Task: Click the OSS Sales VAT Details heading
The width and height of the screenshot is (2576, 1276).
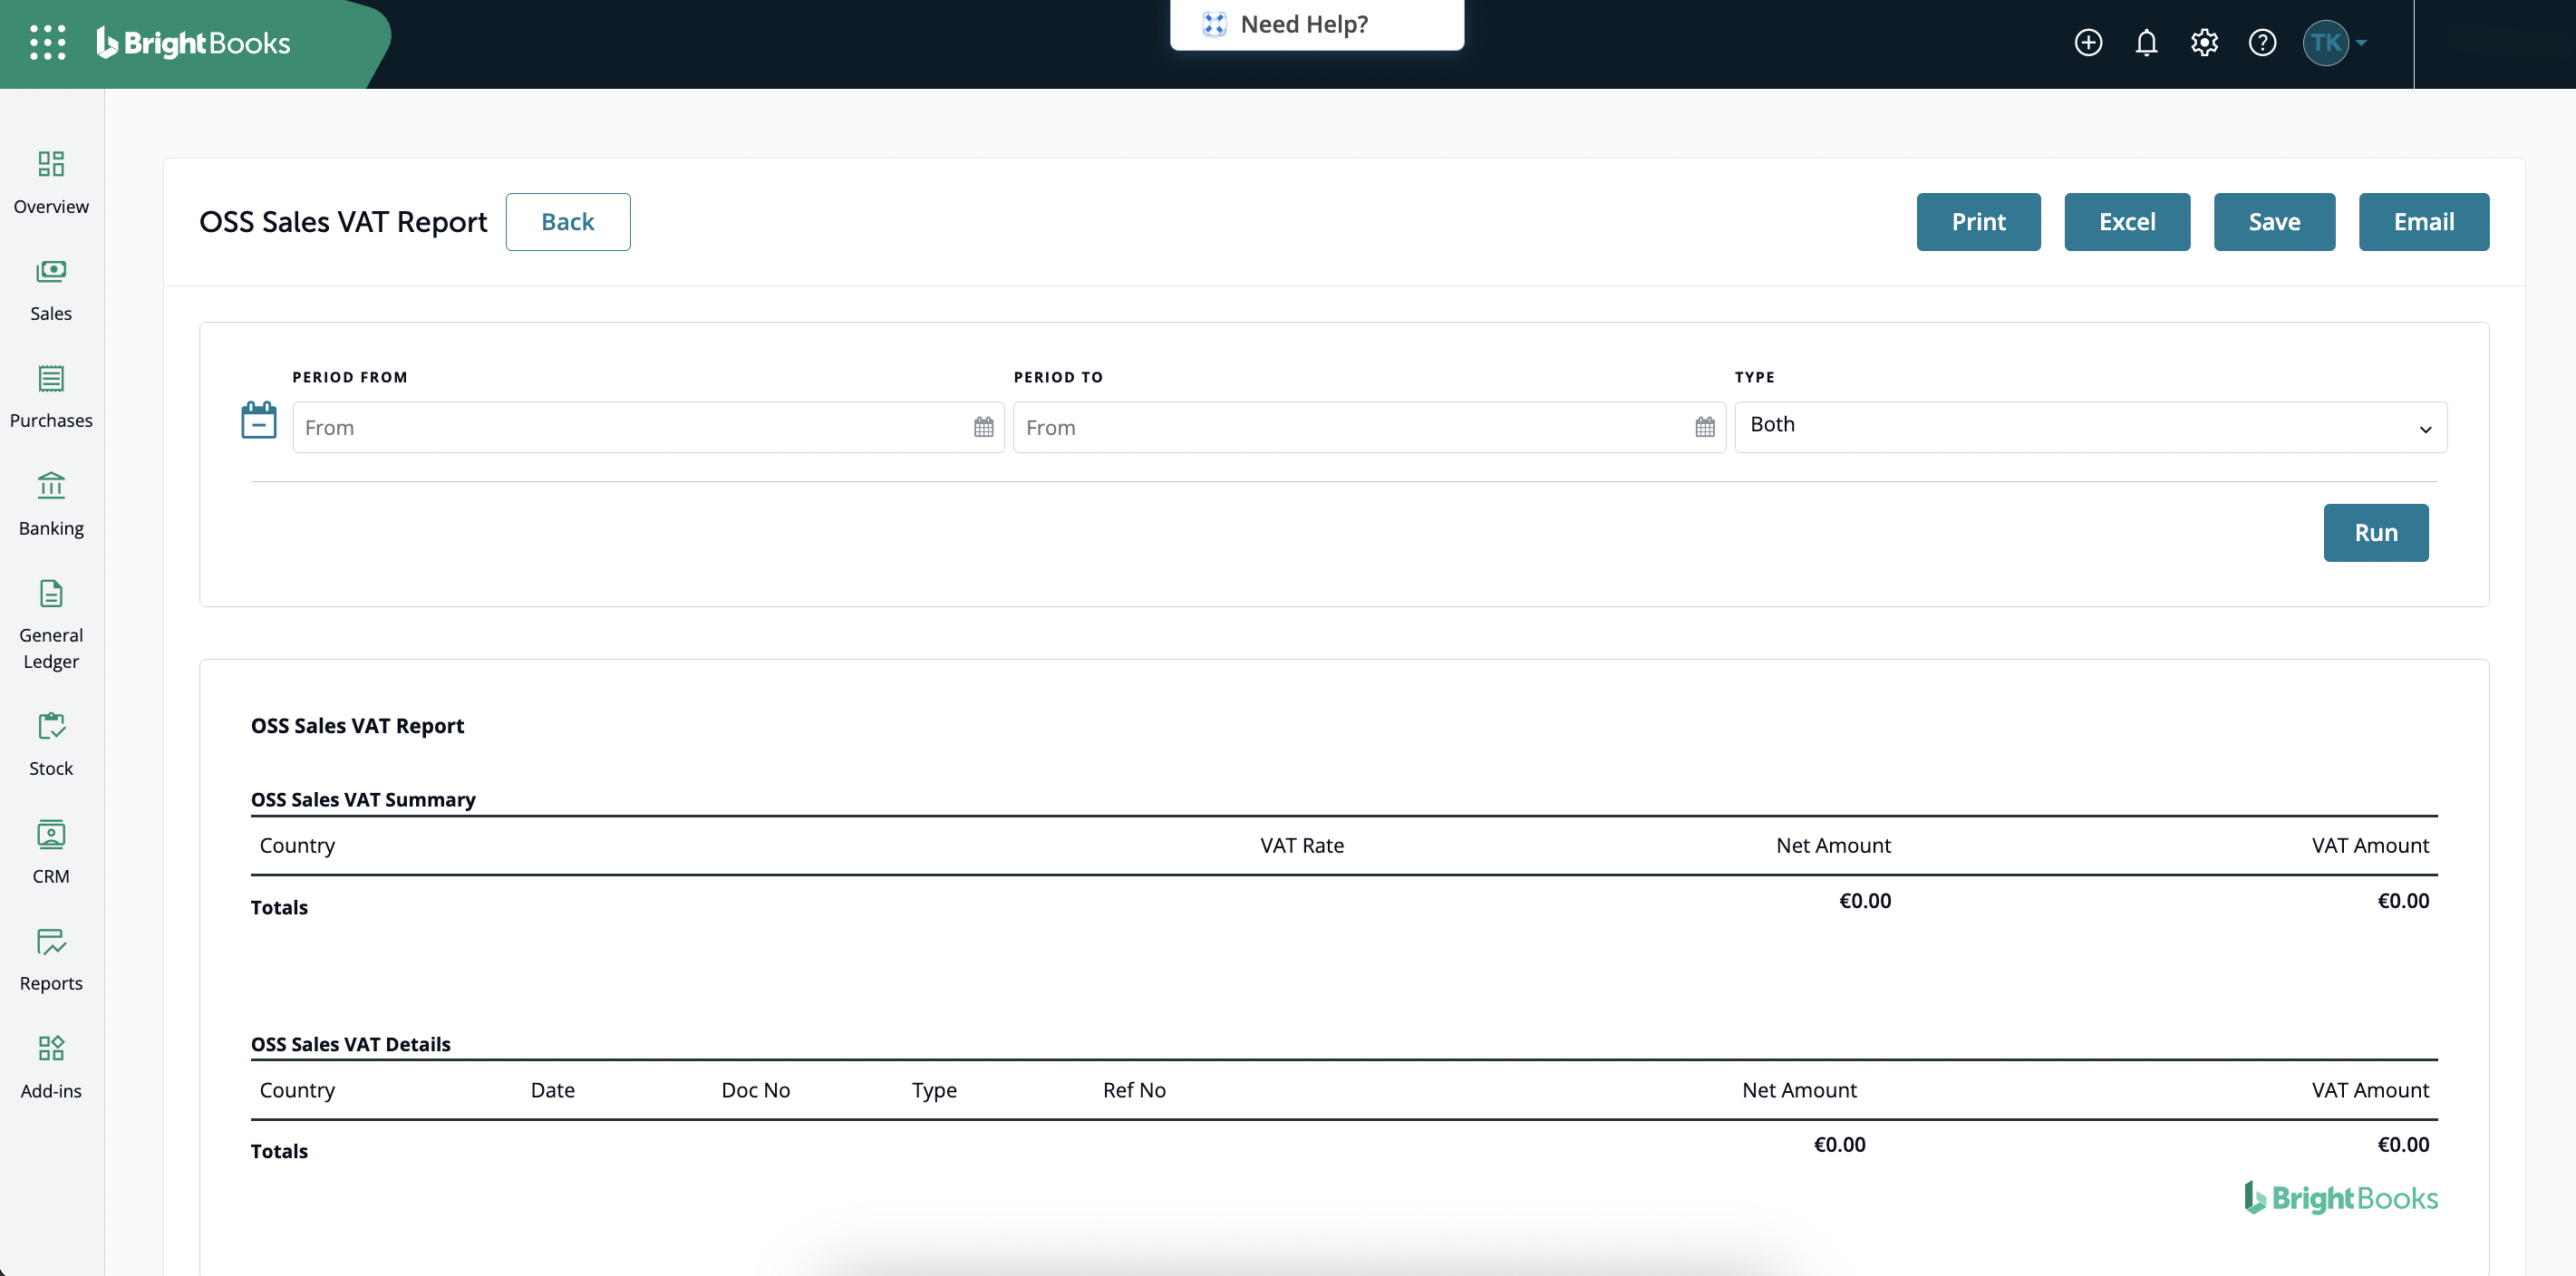Action: 351,1044
